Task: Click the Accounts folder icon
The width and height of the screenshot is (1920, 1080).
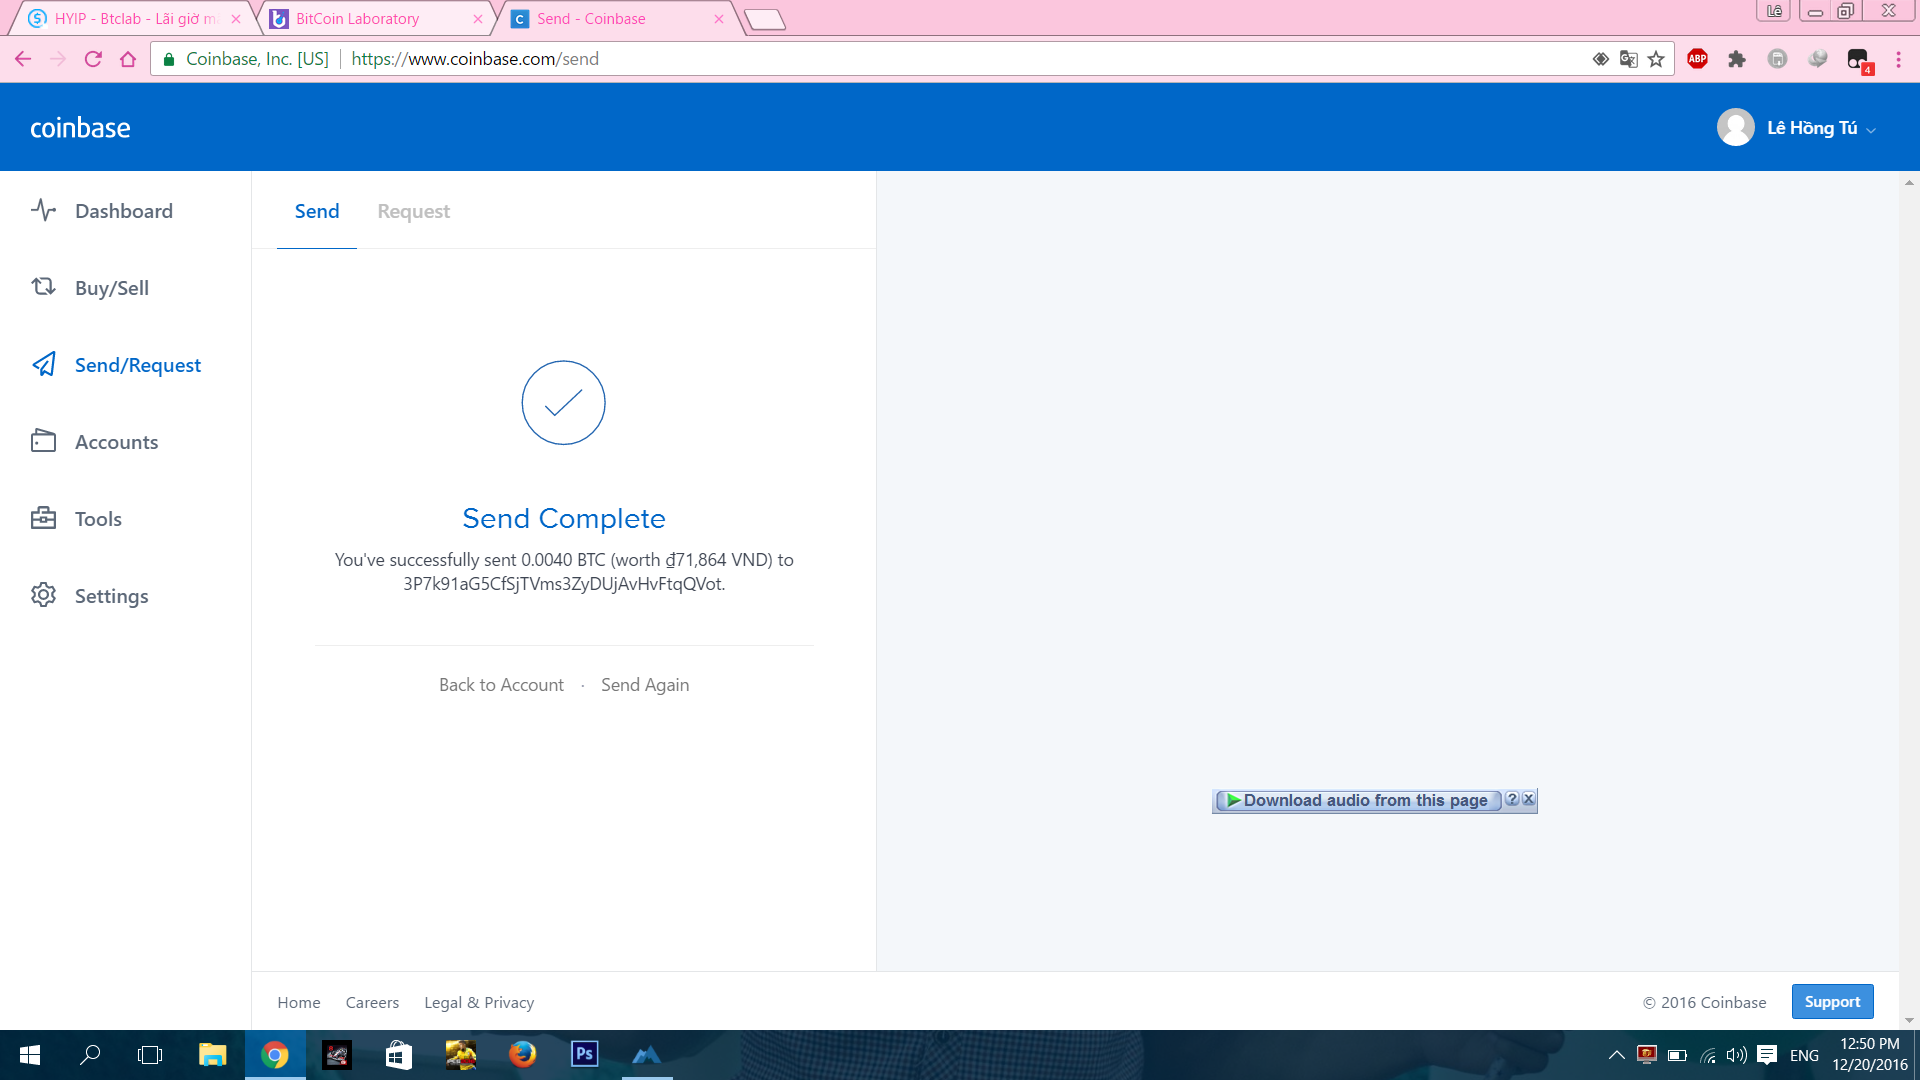Action: point(43,441)
